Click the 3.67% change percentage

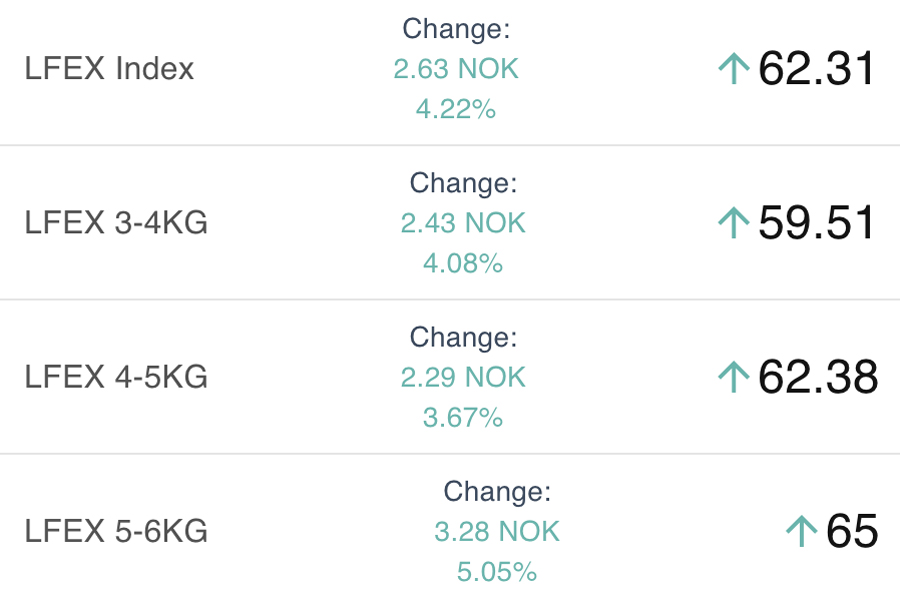(463, 417)
